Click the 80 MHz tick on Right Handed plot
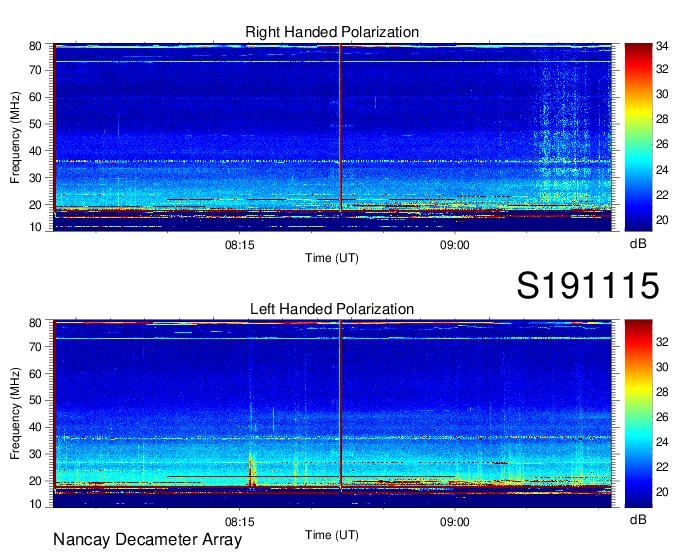 (x=35, y=46)
